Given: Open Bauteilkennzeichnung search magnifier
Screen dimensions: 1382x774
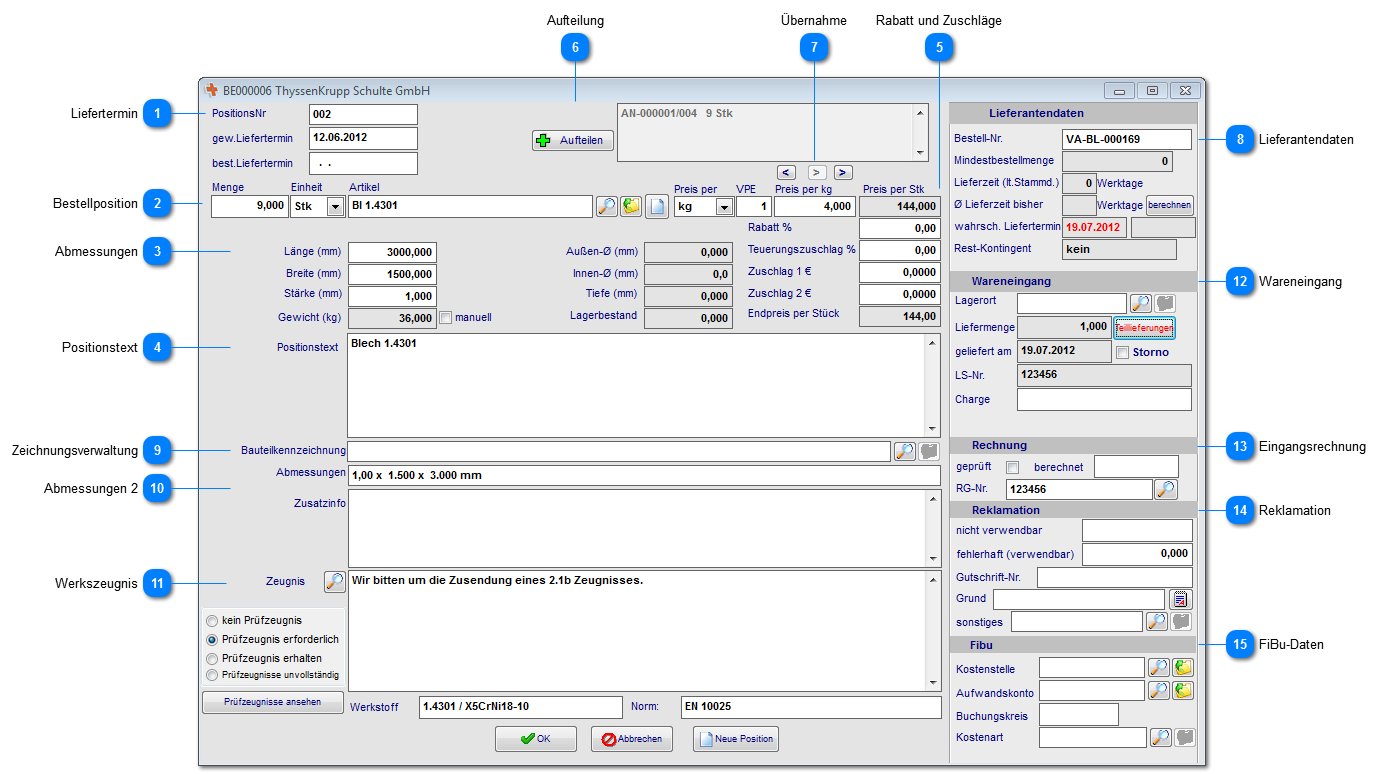Looking at the screenshot, I should click(904, 451).
